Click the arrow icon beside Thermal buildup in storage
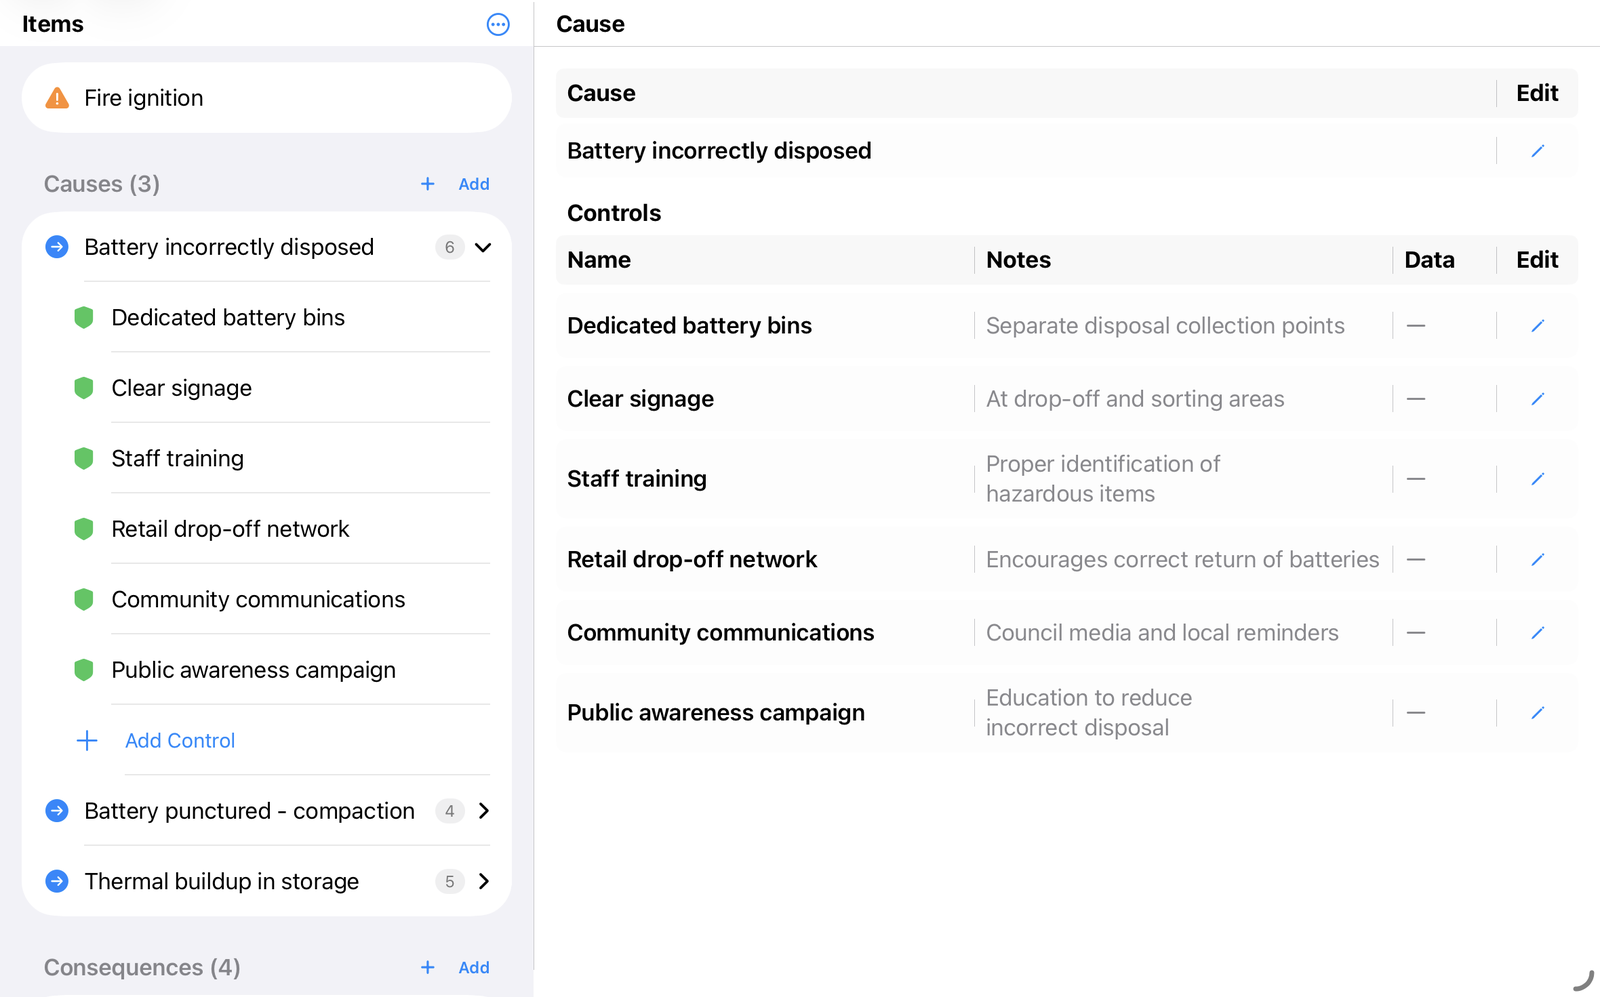The image size is (1600, 997). 57,881
